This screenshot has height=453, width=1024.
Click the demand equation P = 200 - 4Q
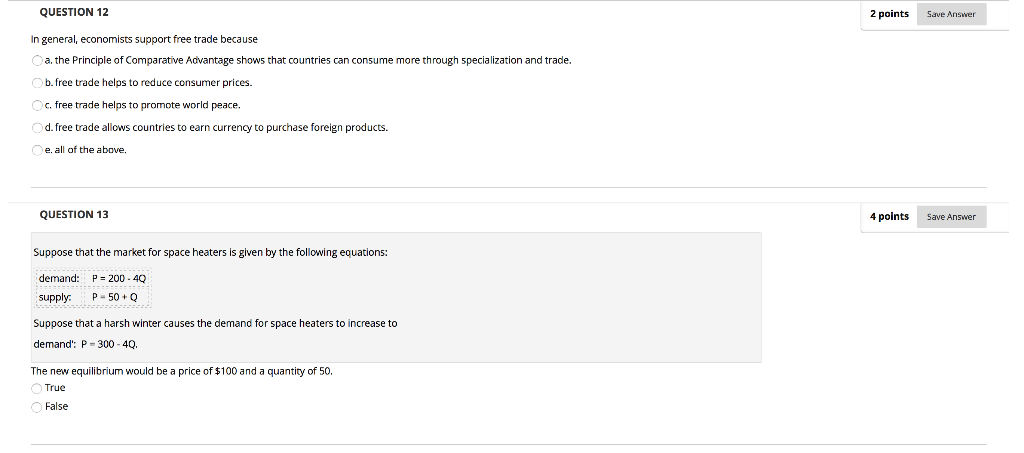pos(120,279)
